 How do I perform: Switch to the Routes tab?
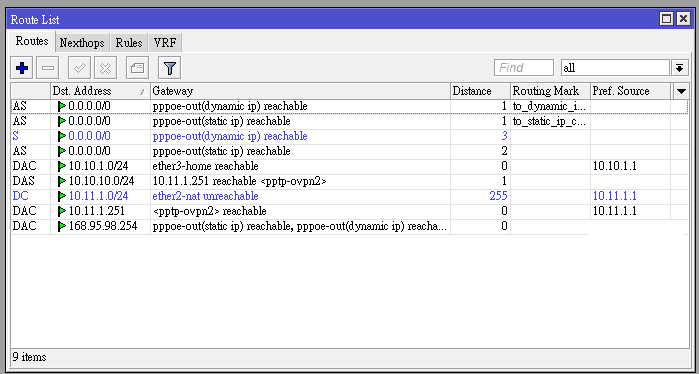tap(32, 41)
